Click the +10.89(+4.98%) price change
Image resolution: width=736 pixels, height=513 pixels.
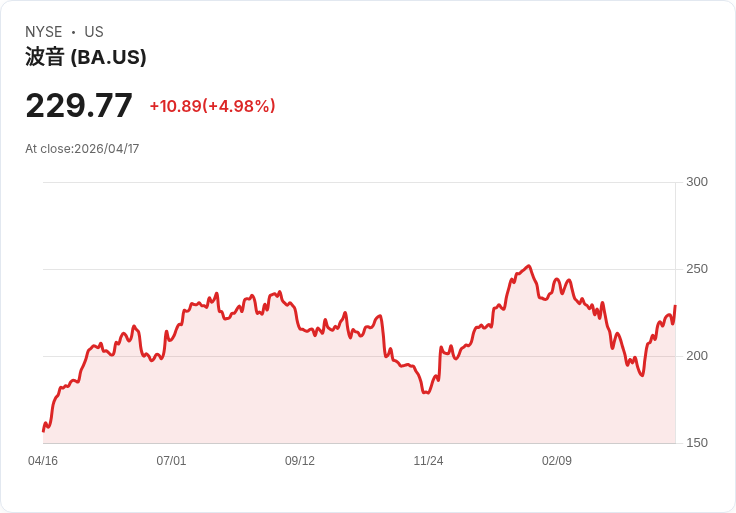212,106
